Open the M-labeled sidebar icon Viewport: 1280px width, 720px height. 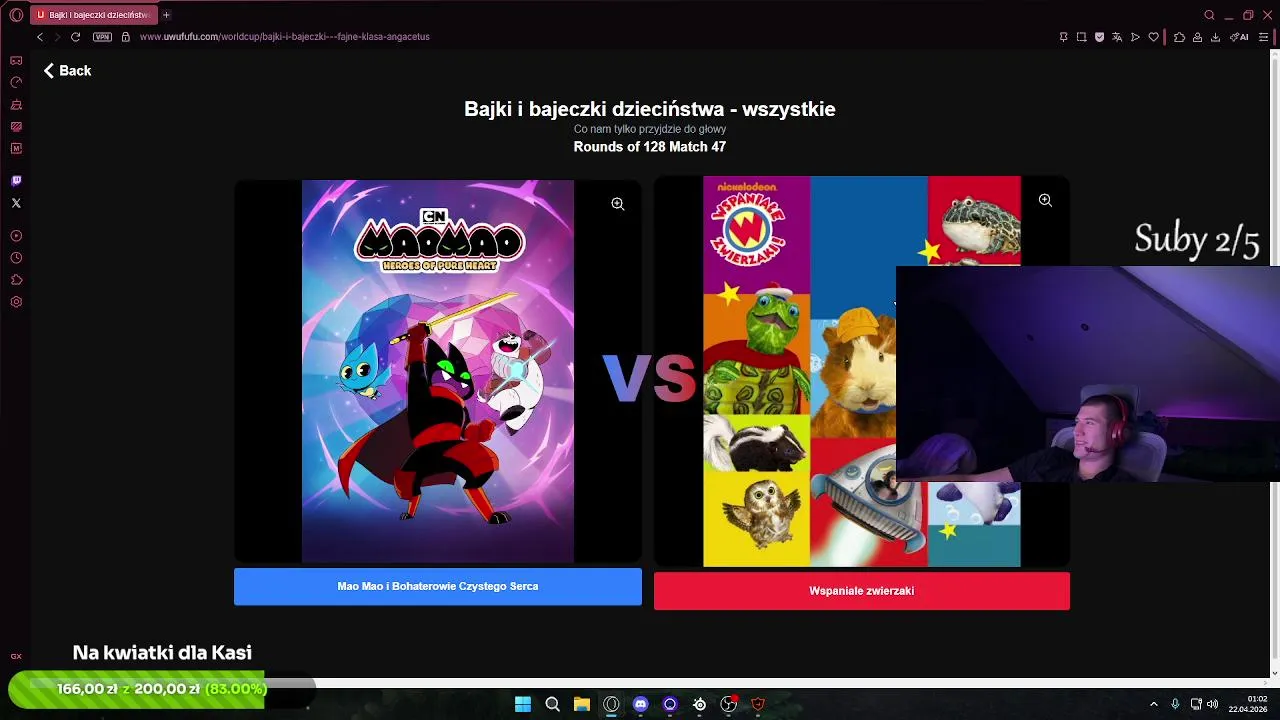[16, 148]
